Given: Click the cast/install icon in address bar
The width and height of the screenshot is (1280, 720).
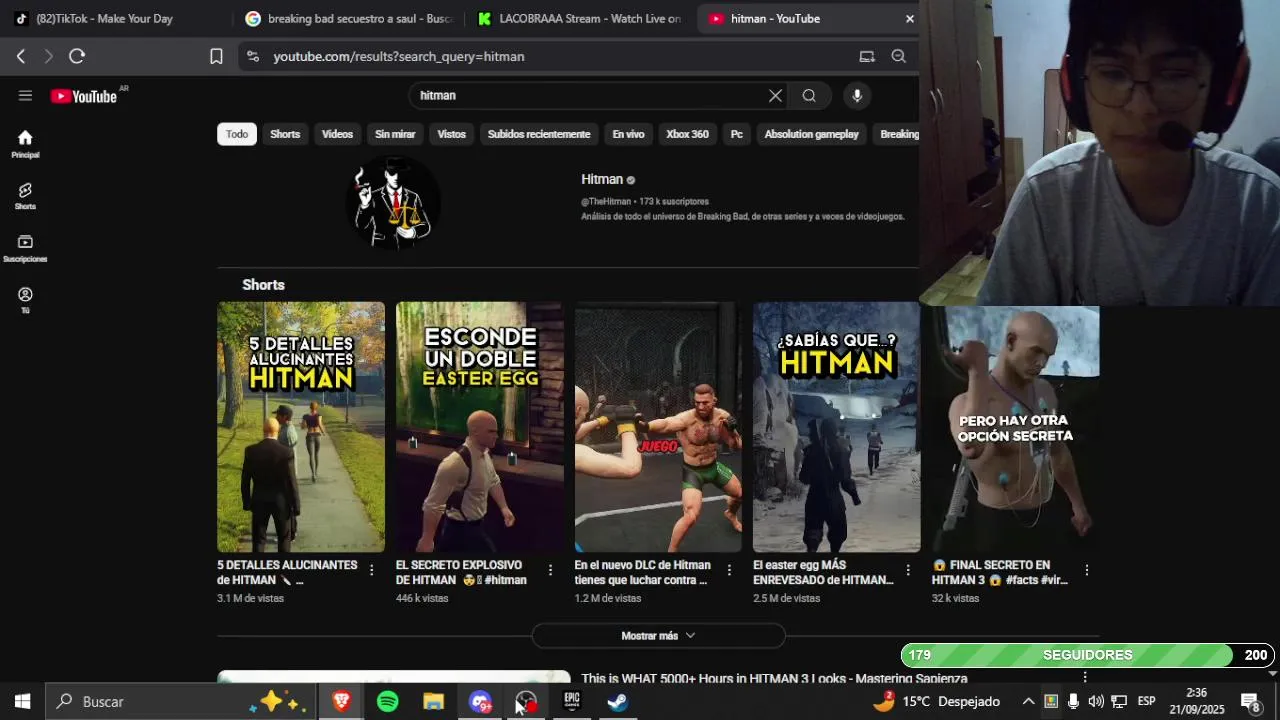Looking at the screenshot, I should click(x=867, y=57).
